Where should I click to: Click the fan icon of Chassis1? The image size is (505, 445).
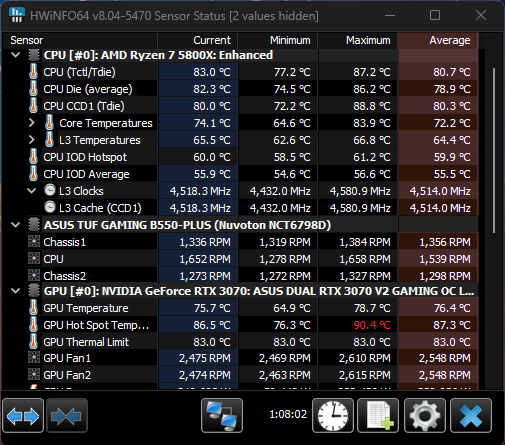tap(34, 241)
